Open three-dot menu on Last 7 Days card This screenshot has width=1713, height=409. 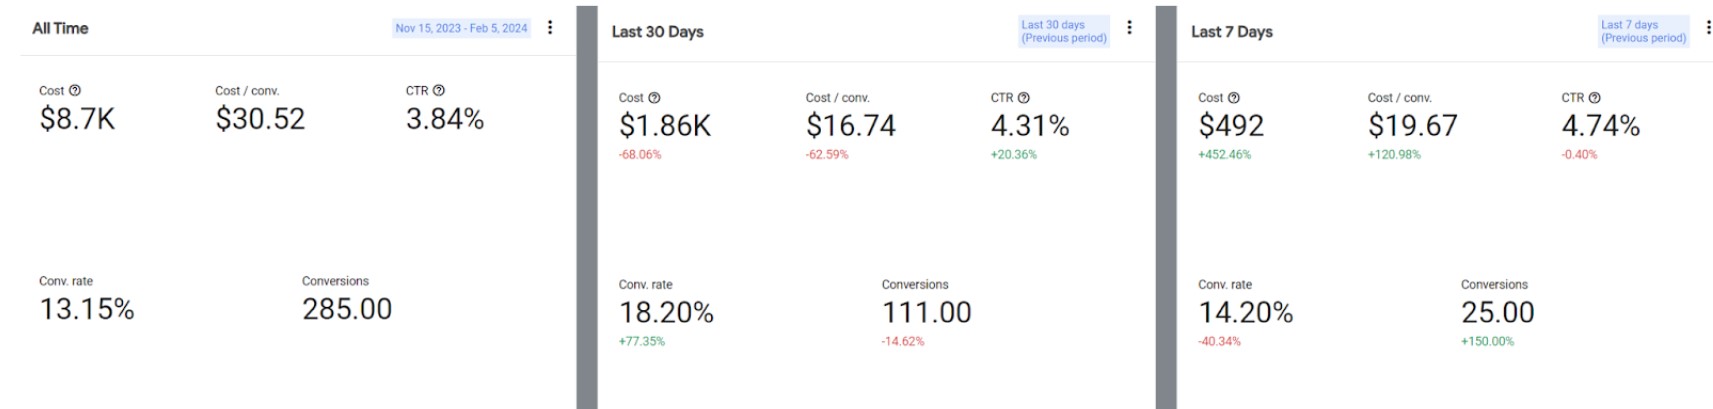tap(1708, 28)
